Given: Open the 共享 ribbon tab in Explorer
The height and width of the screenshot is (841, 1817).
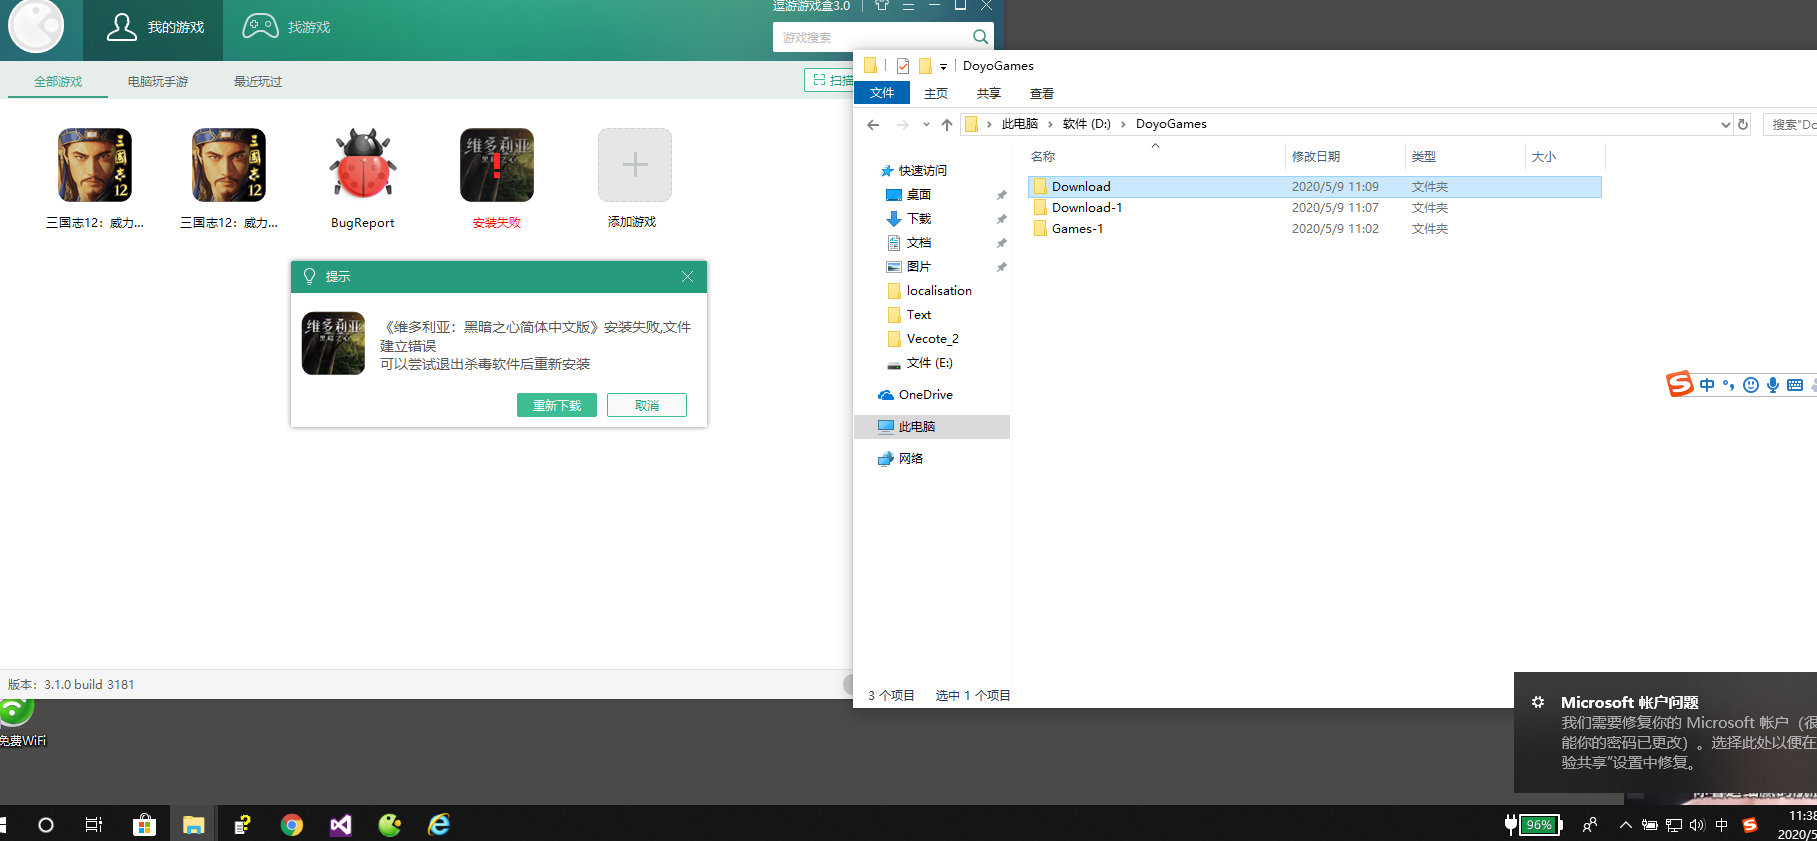Looking at the screenshot, I should (x=989, y=93).
